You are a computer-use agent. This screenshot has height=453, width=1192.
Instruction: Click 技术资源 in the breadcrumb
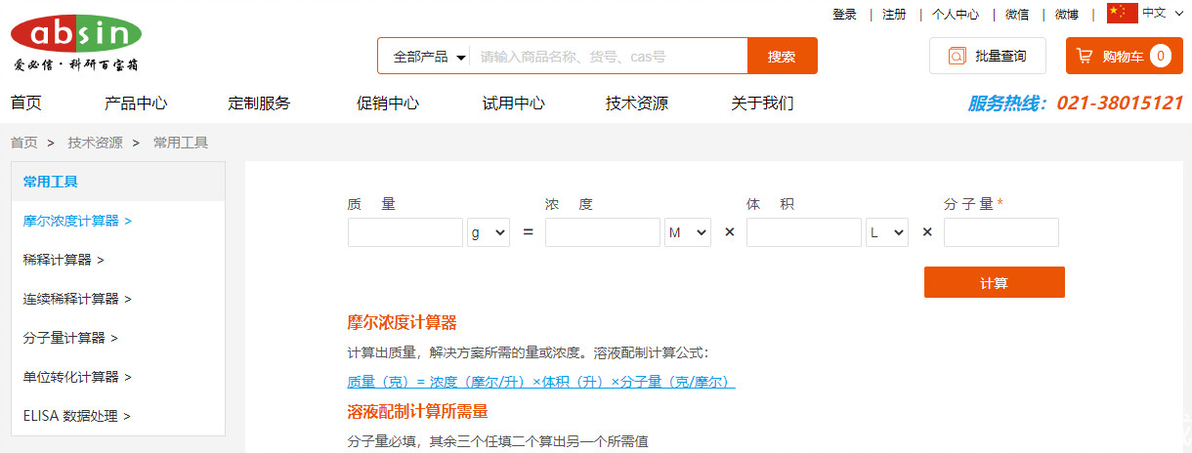(95, 142)
